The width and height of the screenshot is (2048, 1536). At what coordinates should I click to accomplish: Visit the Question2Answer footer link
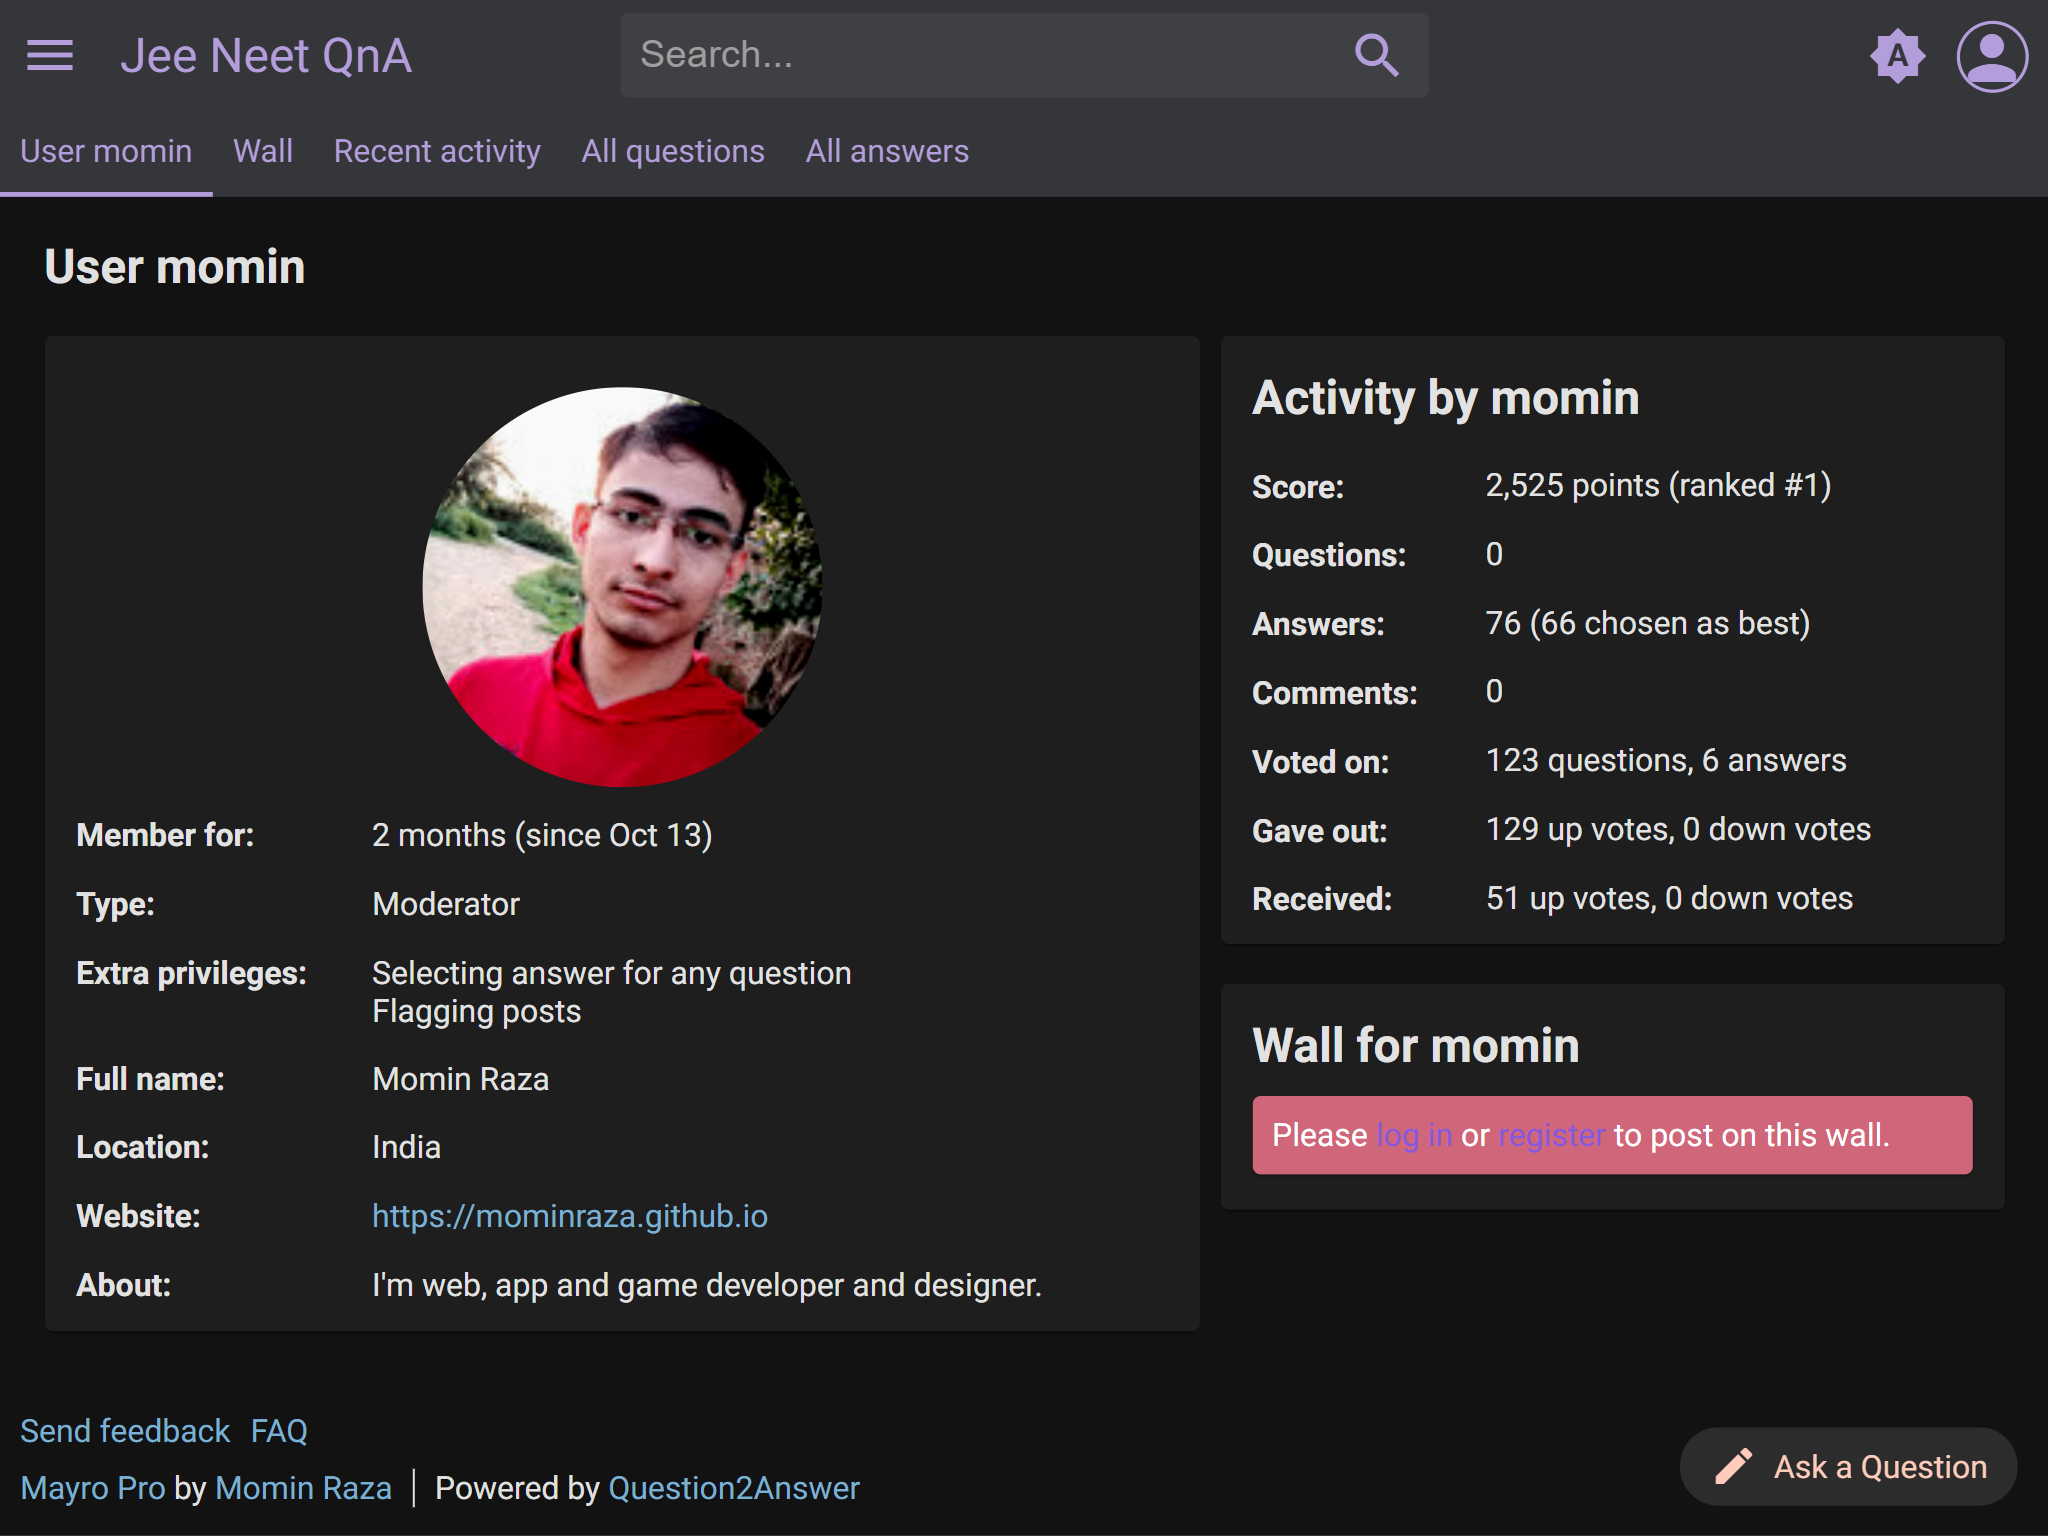[734, 1488]
